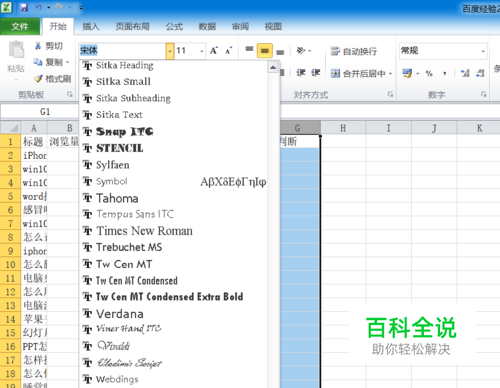
Task: Apply comma style number format
Action: (x=445, y=73)
